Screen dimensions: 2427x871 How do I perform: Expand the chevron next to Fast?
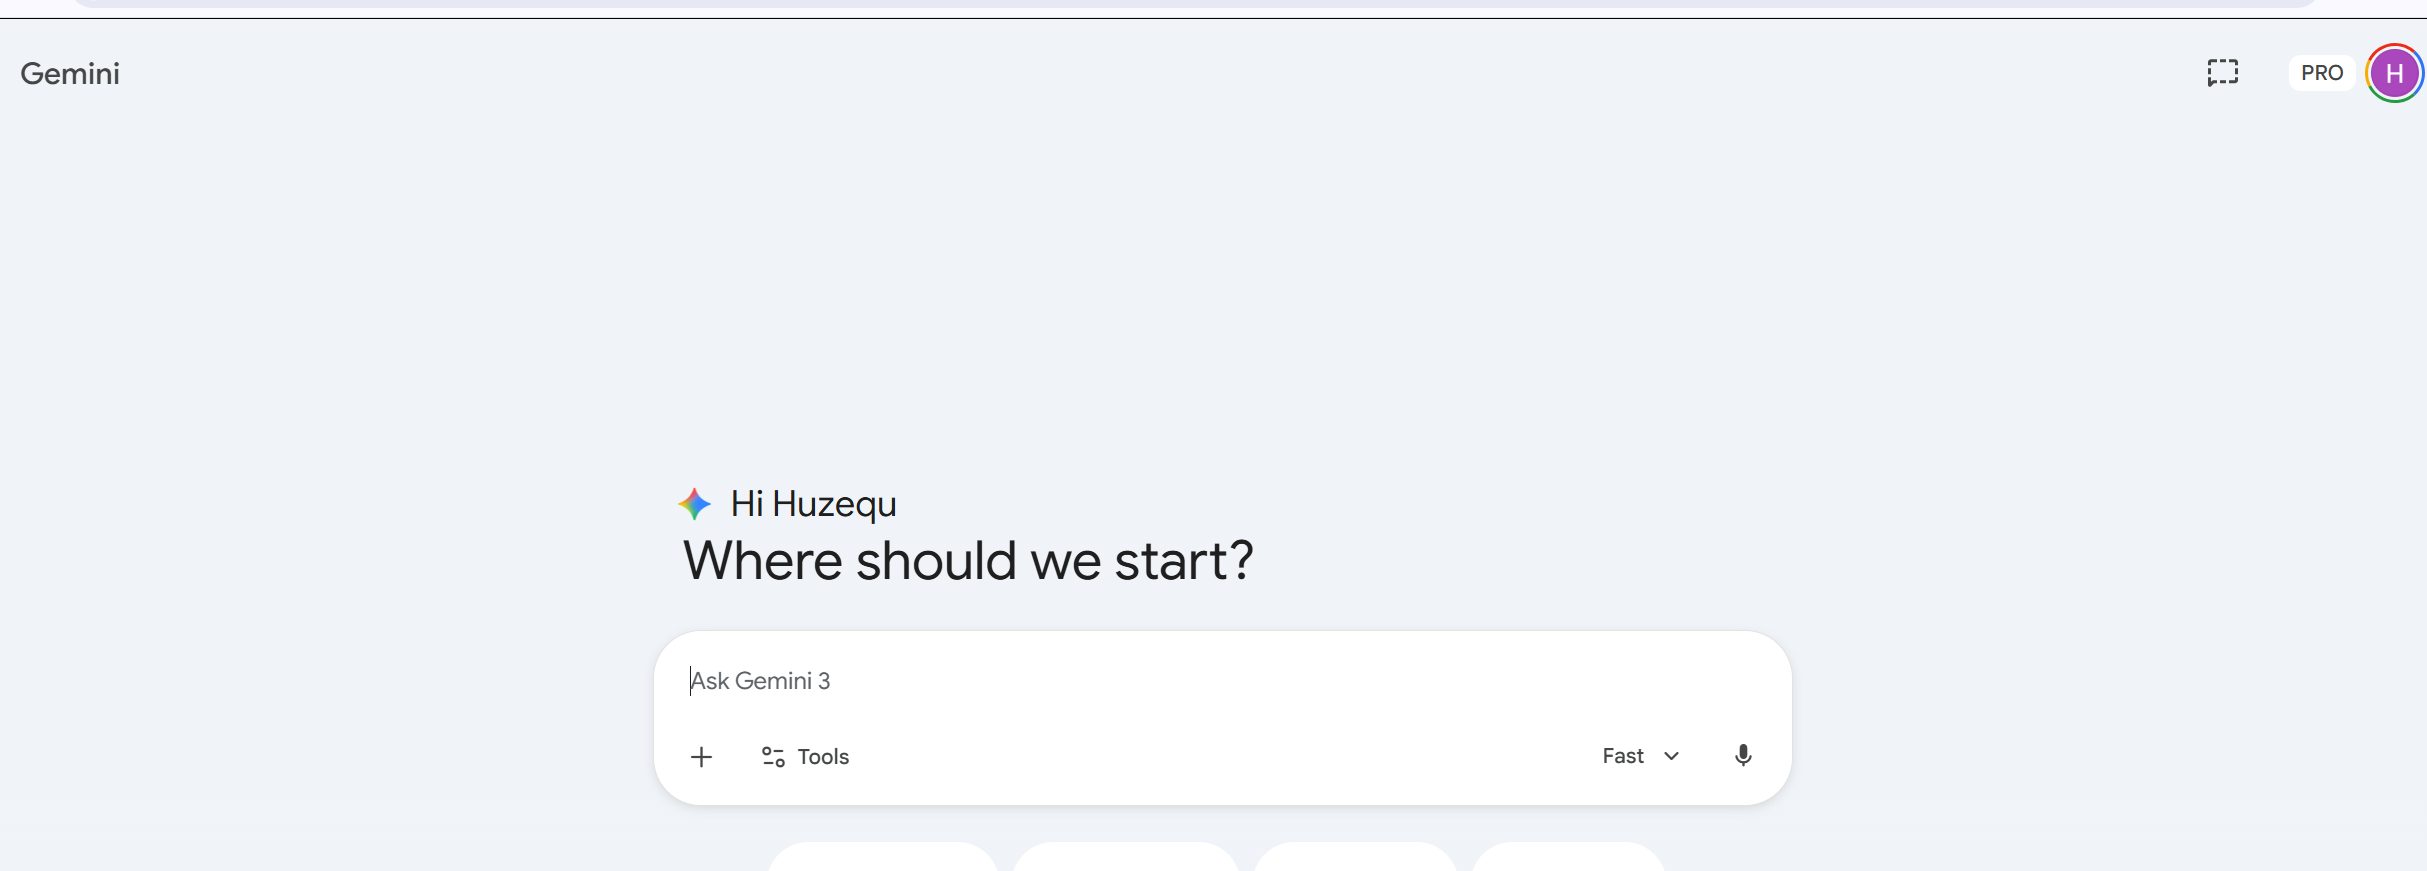click(1671, 756)
